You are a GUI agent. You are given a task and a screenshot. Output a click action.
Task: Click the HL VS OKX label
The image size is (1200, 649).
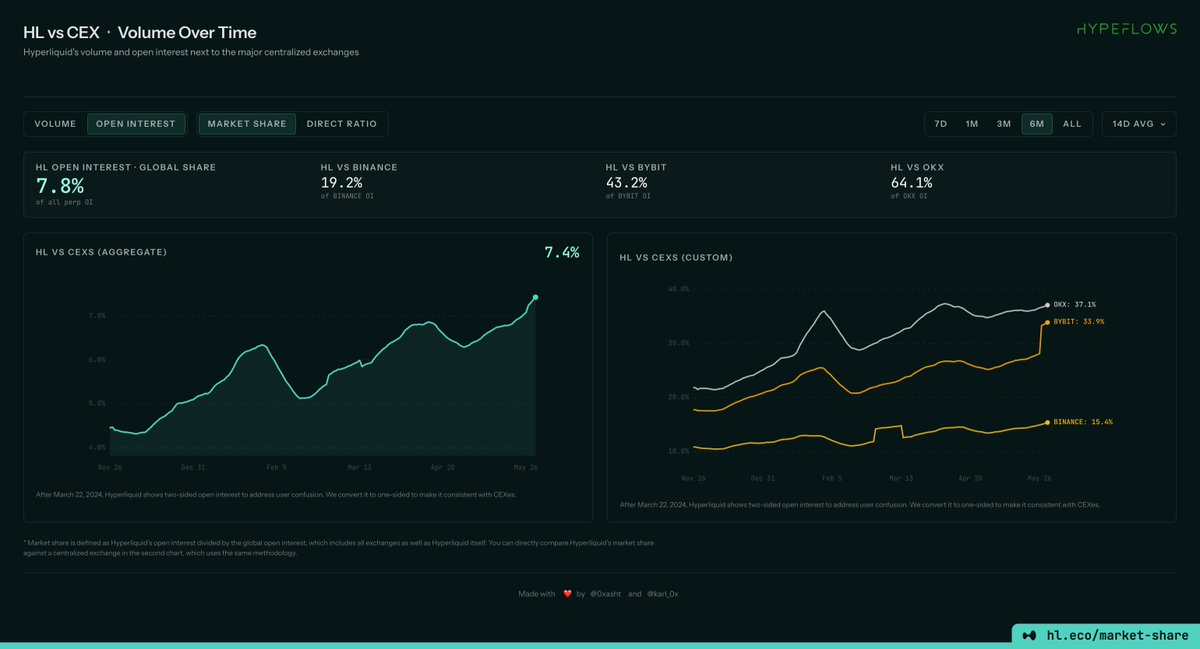coord(917,167)
